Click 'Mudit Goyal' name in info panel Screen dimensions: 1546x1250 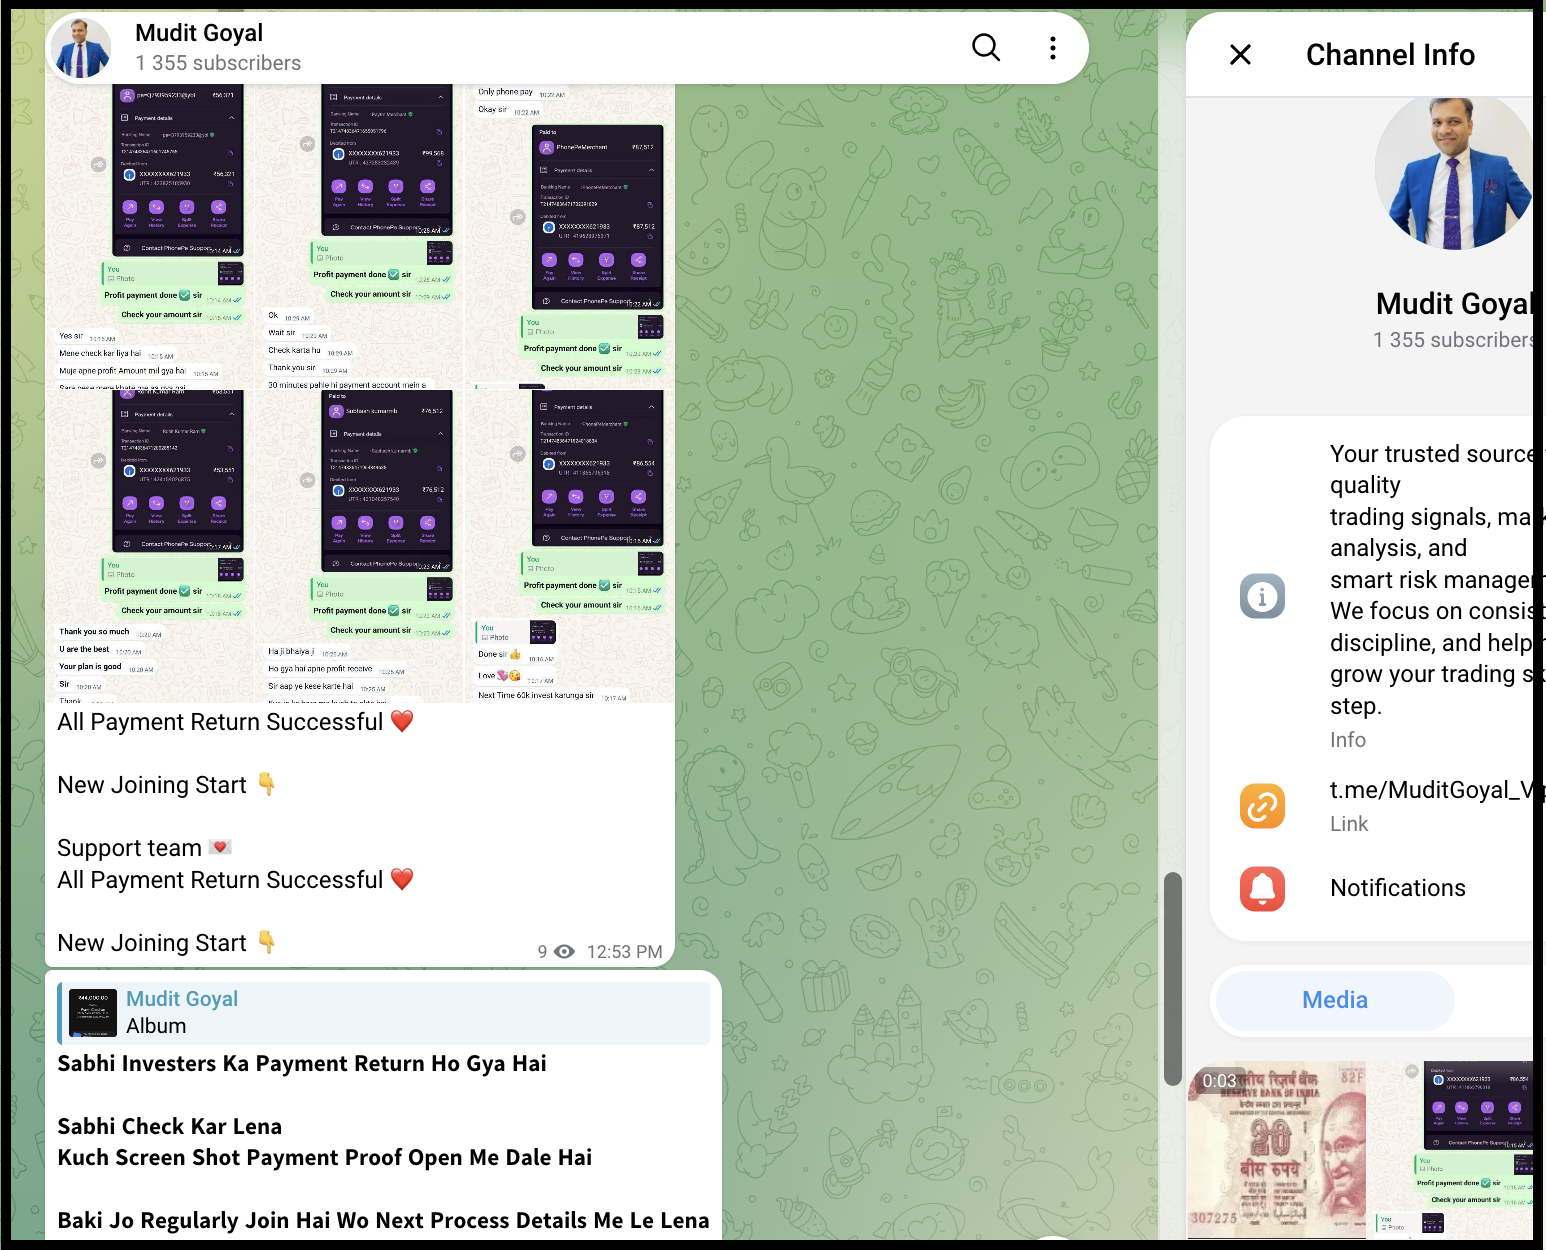point(1454,304)
